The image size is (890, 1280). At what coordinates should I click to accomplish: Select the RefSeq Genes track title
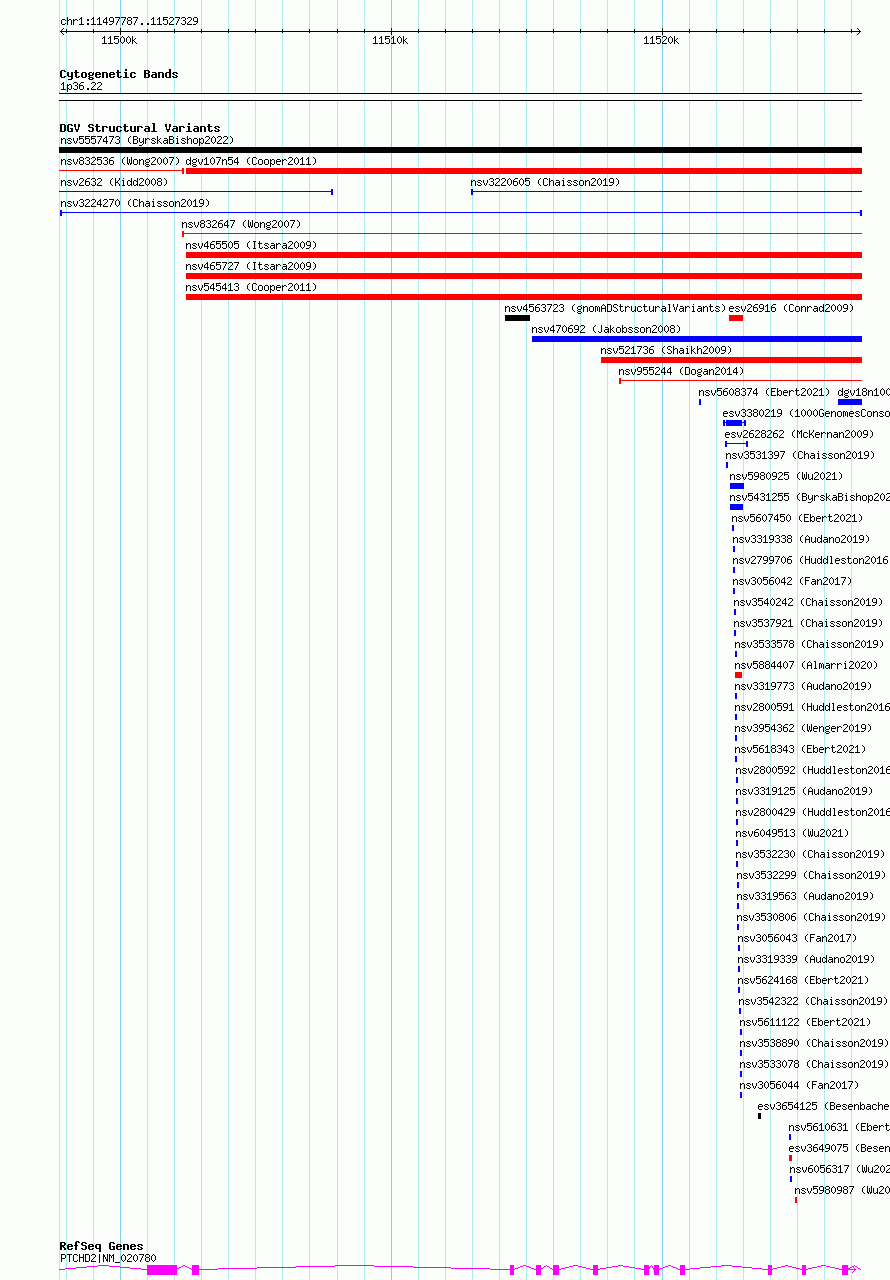[x=101, y=1246]
